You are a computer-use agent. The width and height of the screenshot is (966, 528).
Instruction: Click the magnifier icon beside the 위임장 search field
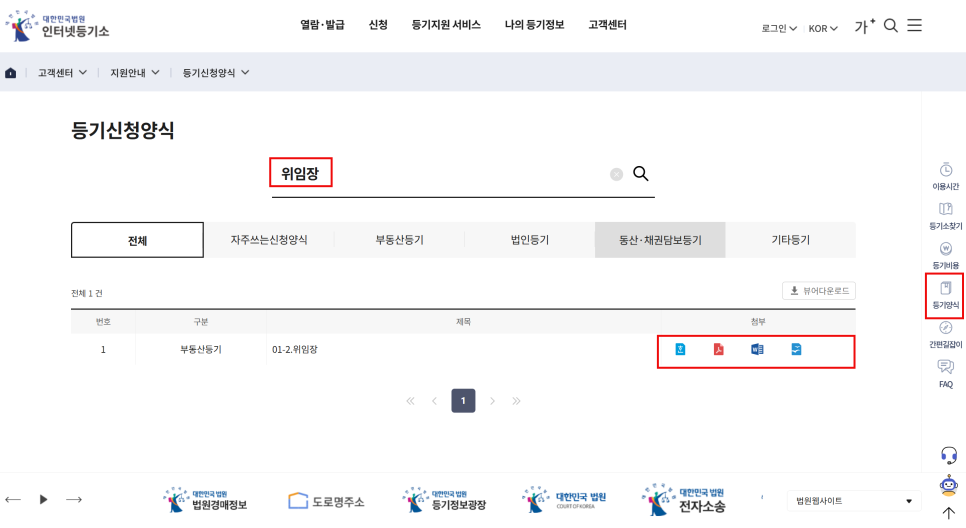pyautogui.click(x=641, y=174)
